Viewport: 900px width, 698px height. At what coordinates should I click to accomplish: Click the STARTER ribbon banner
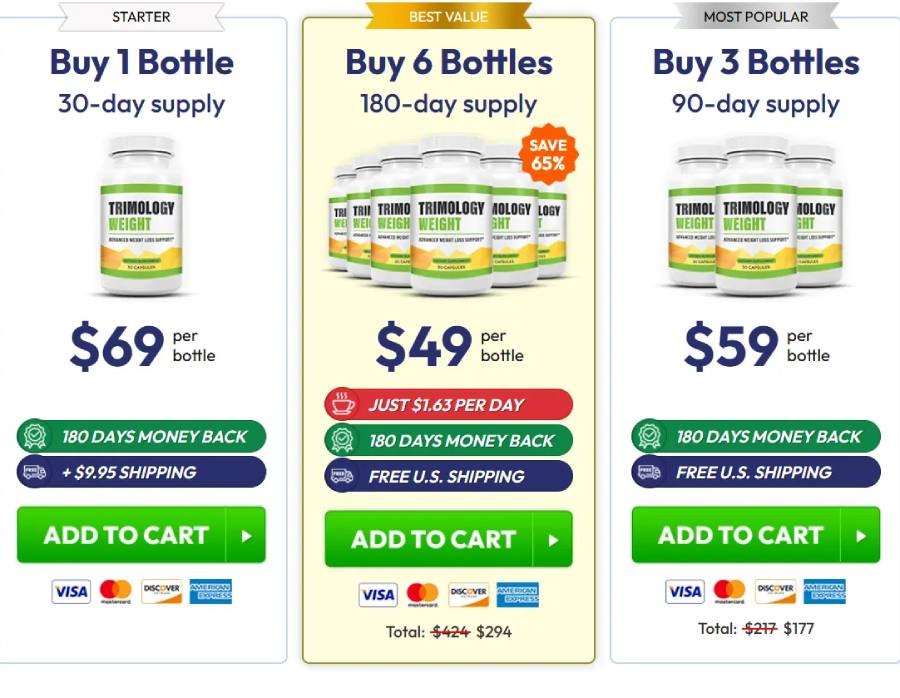click(x=140, y=16)
